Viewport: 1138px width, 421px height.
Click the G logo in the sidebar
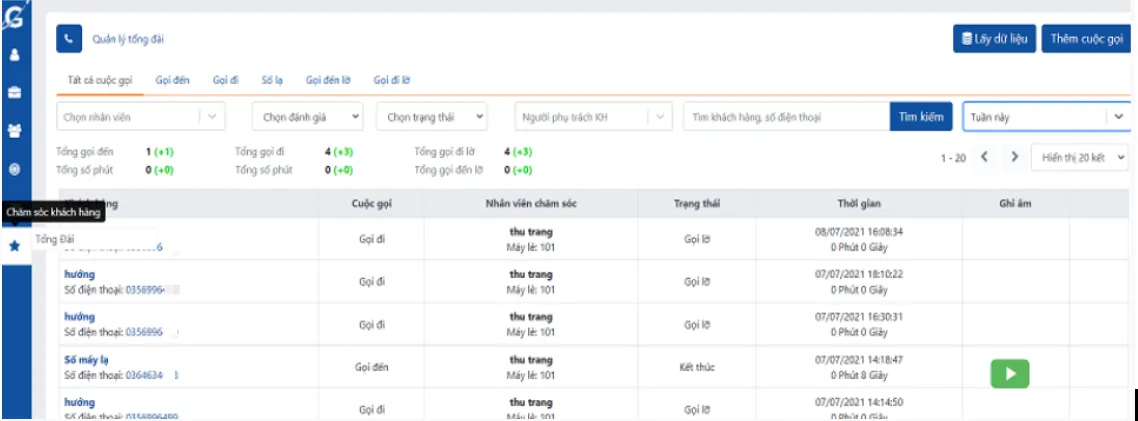pos(15,17)
